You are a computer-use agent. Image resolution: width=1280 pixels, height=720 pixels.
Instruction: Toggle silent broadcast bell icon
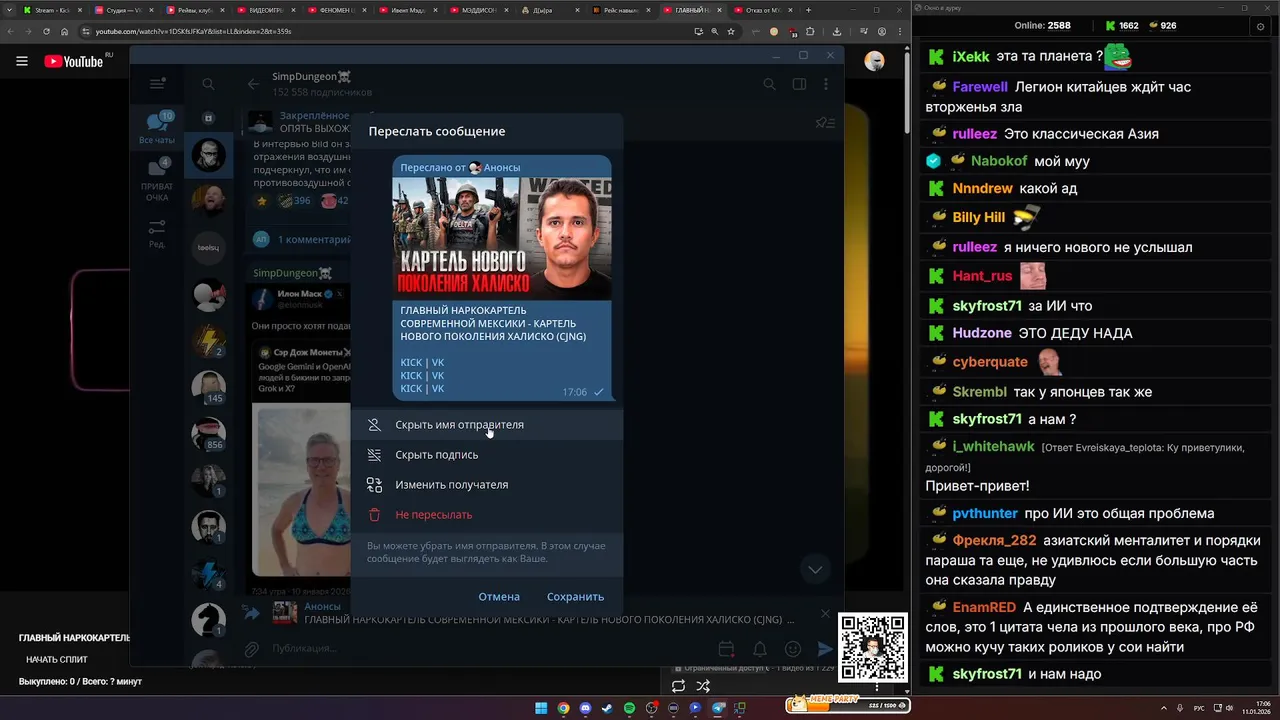[760, 649]
